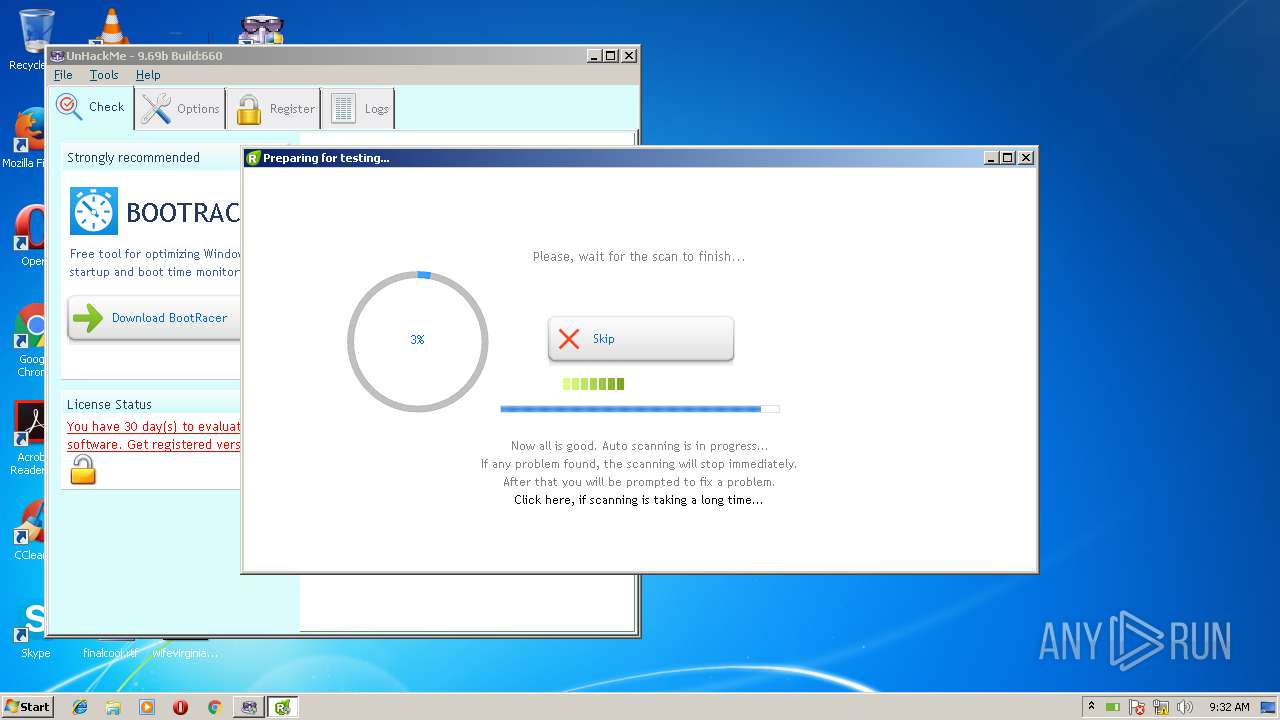Open Skype desktop shortcut
1280x720 pixels.
click(x=34, y=630)
